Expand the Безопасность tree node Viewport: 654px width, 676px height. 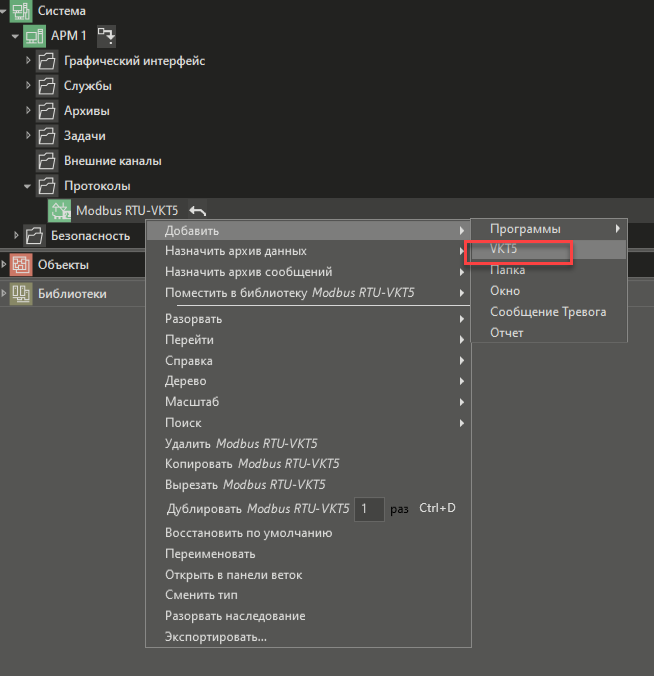coord(16,236)
